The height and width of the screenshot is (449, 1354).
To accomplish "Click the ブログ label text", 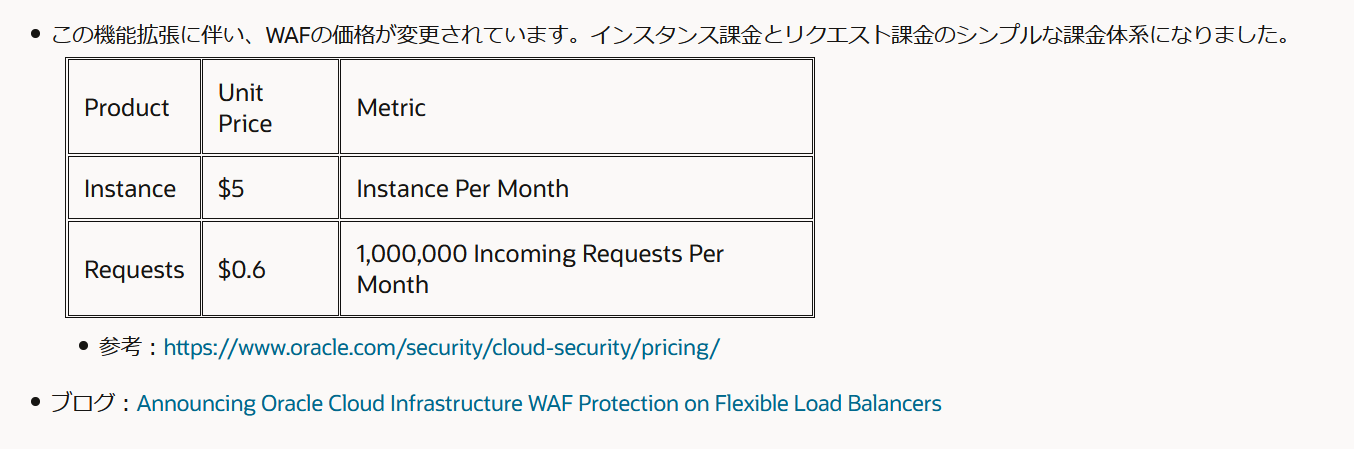I will tap(83, 404).
